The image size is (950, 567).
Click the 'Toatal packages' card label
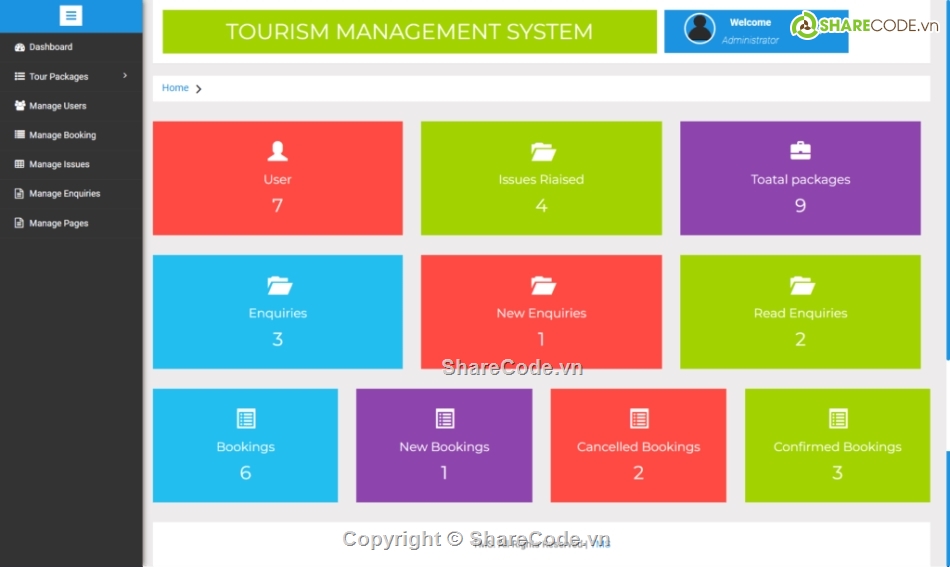pyautogui.click(x=800, y=180)
